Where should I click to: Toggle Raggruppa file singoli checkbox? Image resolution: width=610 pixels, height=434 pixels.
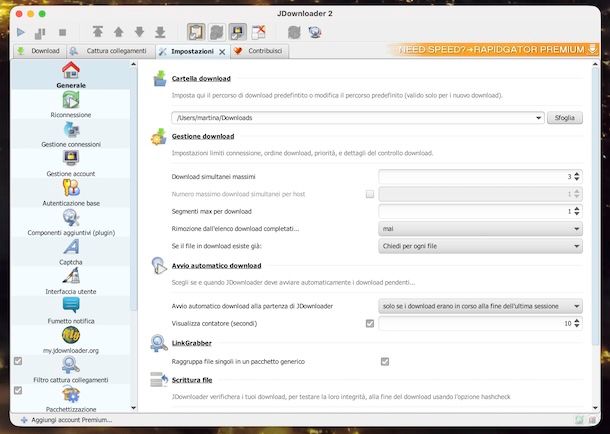(x=385, y=362)
